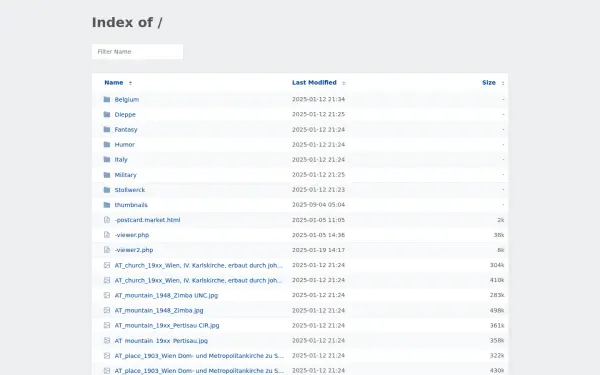Open the Italy folder link
The height and width of the screenshot is (375, 600).
click(x=121, y=160)
